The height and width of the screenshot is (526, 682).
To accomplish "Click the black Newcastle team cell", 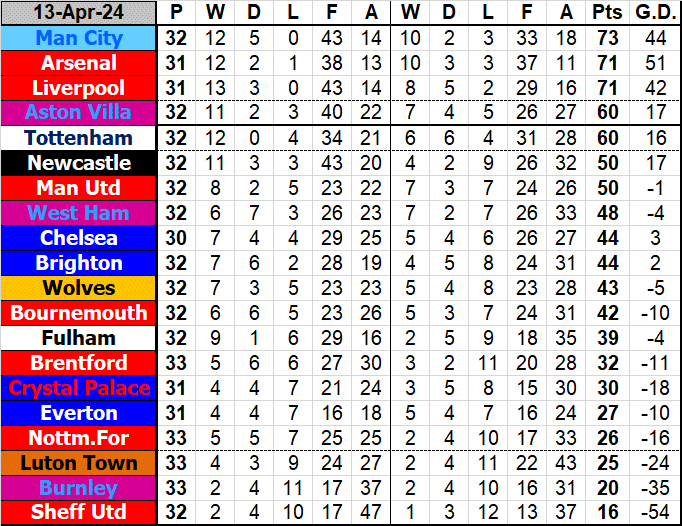I will 79,163.
